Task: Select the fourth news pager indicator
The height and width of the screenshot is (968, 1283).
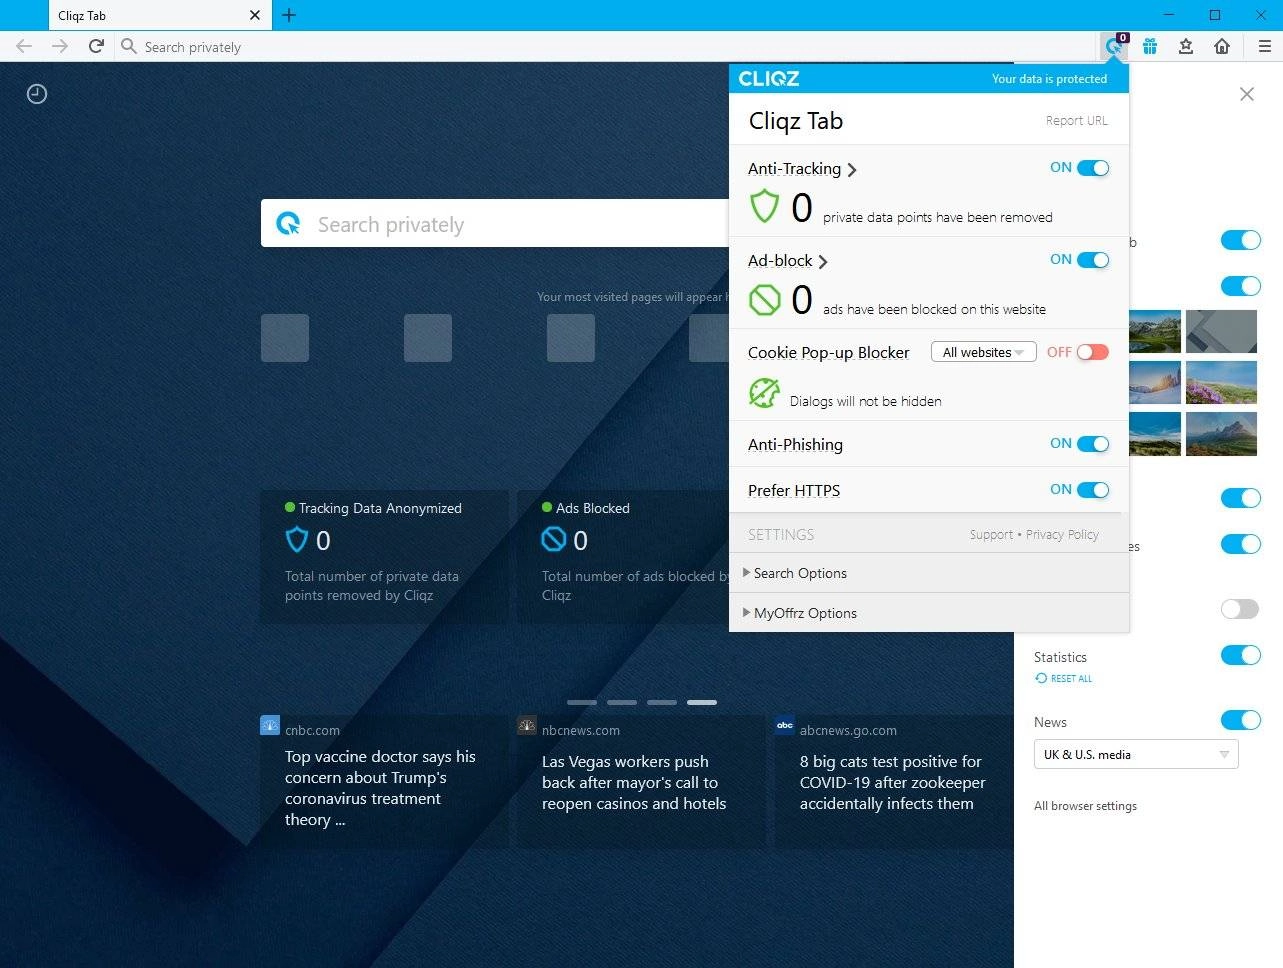Action: 702,702
